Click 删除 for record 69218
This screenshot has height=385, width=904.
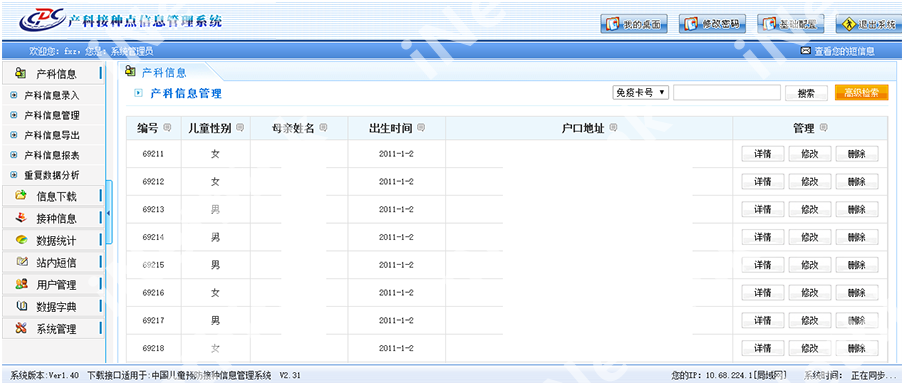[857, 348]
